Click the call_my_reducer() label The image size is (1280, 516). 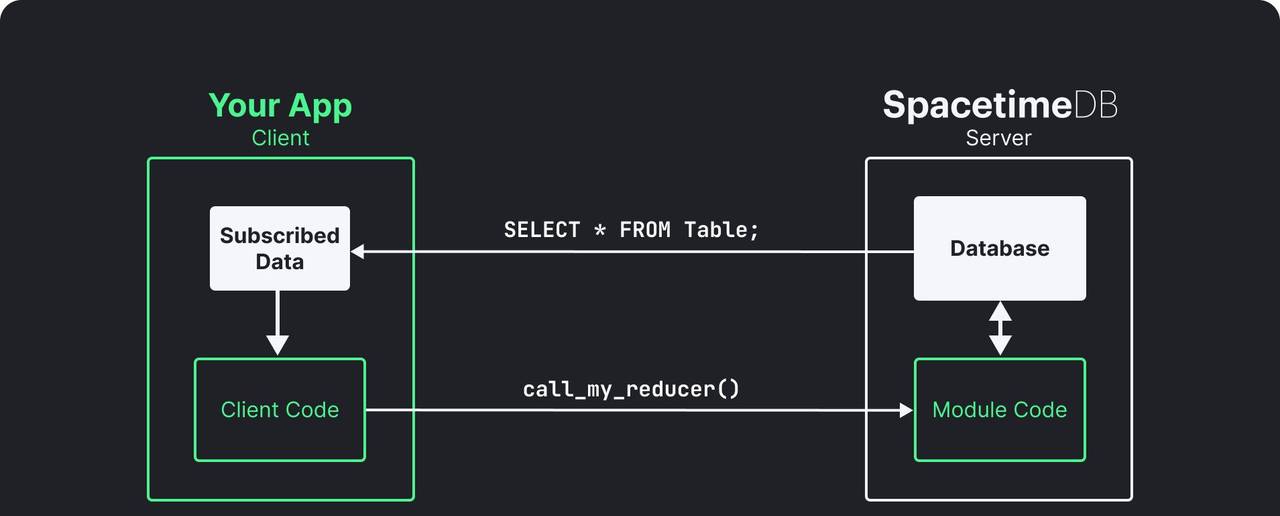(x=631, y=388)
